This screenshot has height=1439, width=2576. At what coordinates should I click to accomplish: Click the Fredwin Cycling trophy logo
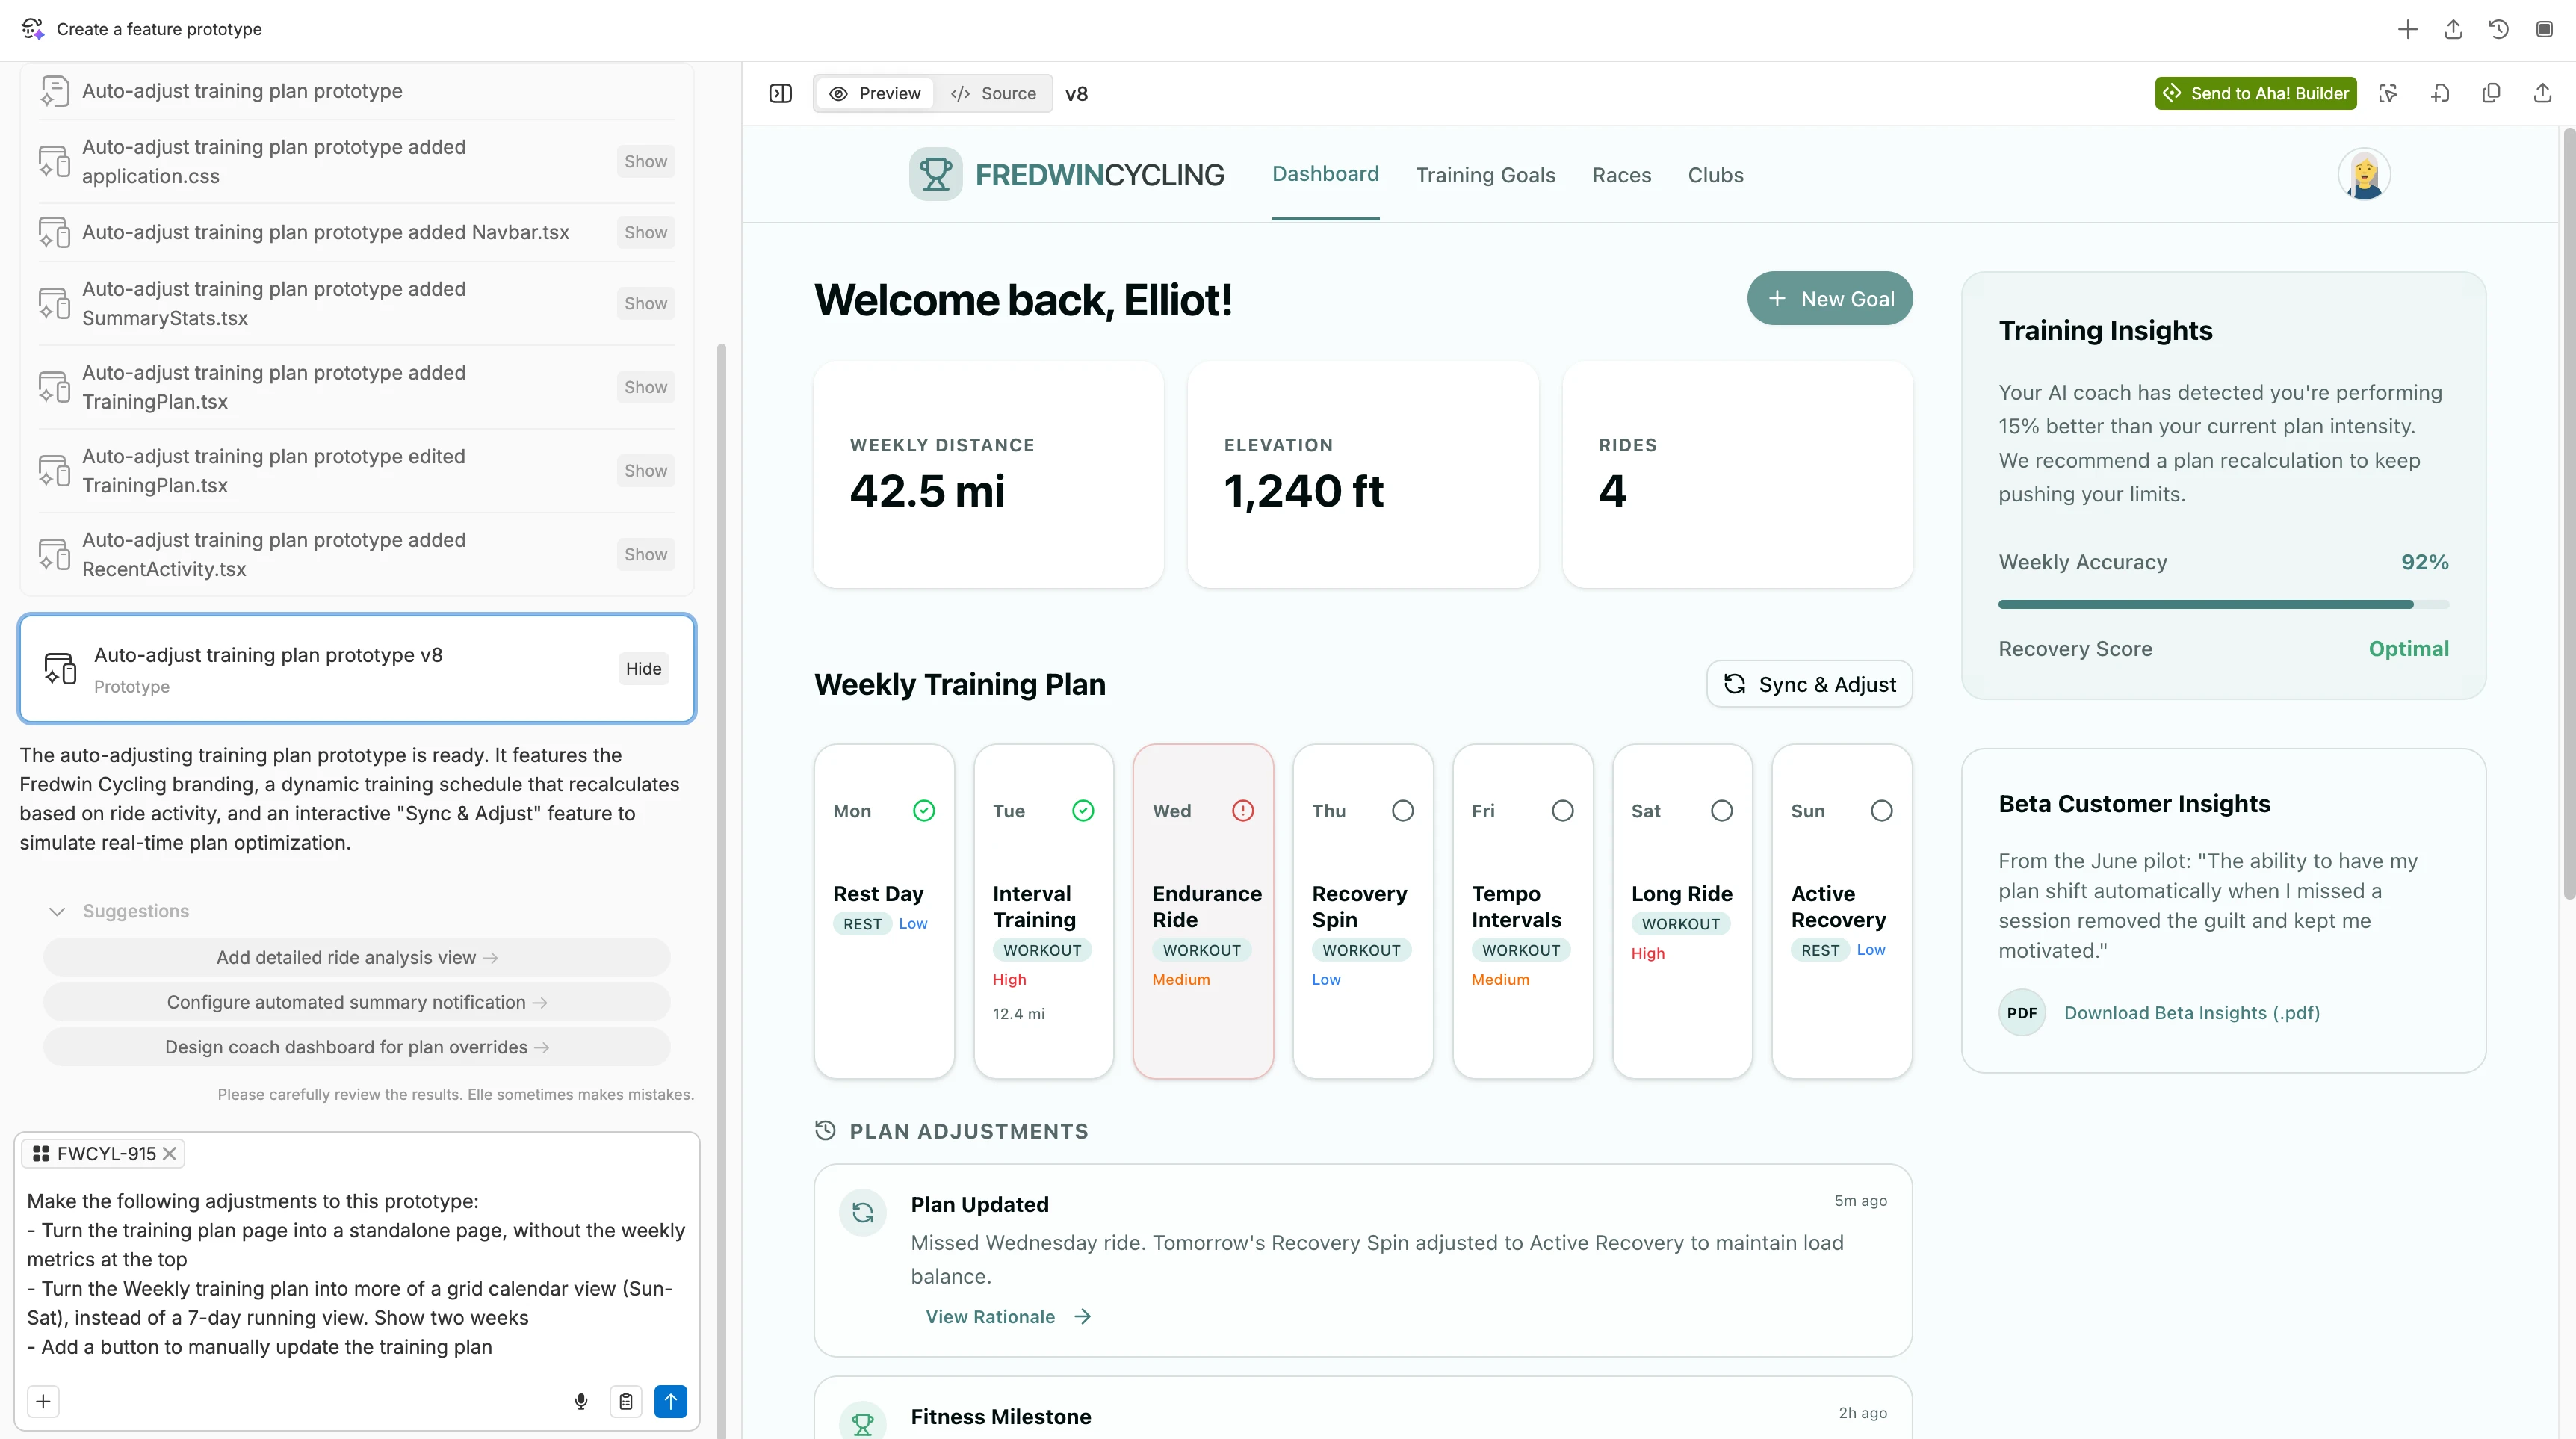(935, 174)
